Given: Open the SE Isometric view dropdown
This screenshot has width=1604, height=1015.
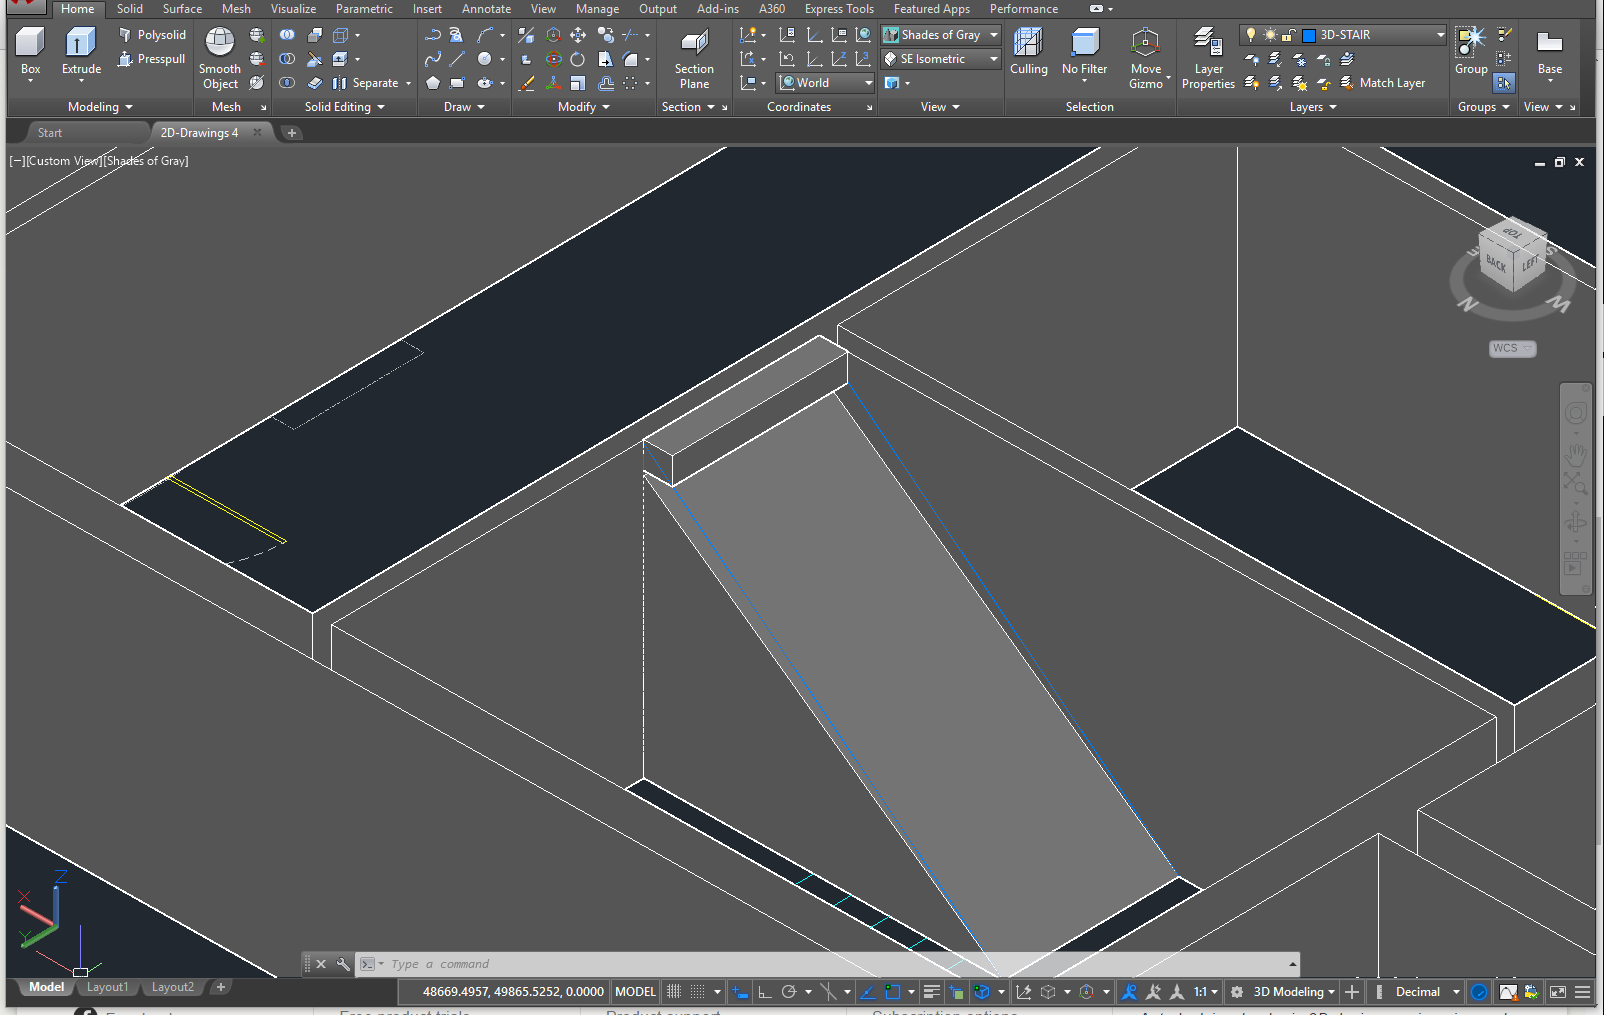Looking at the screenshot, I should 940,59.
